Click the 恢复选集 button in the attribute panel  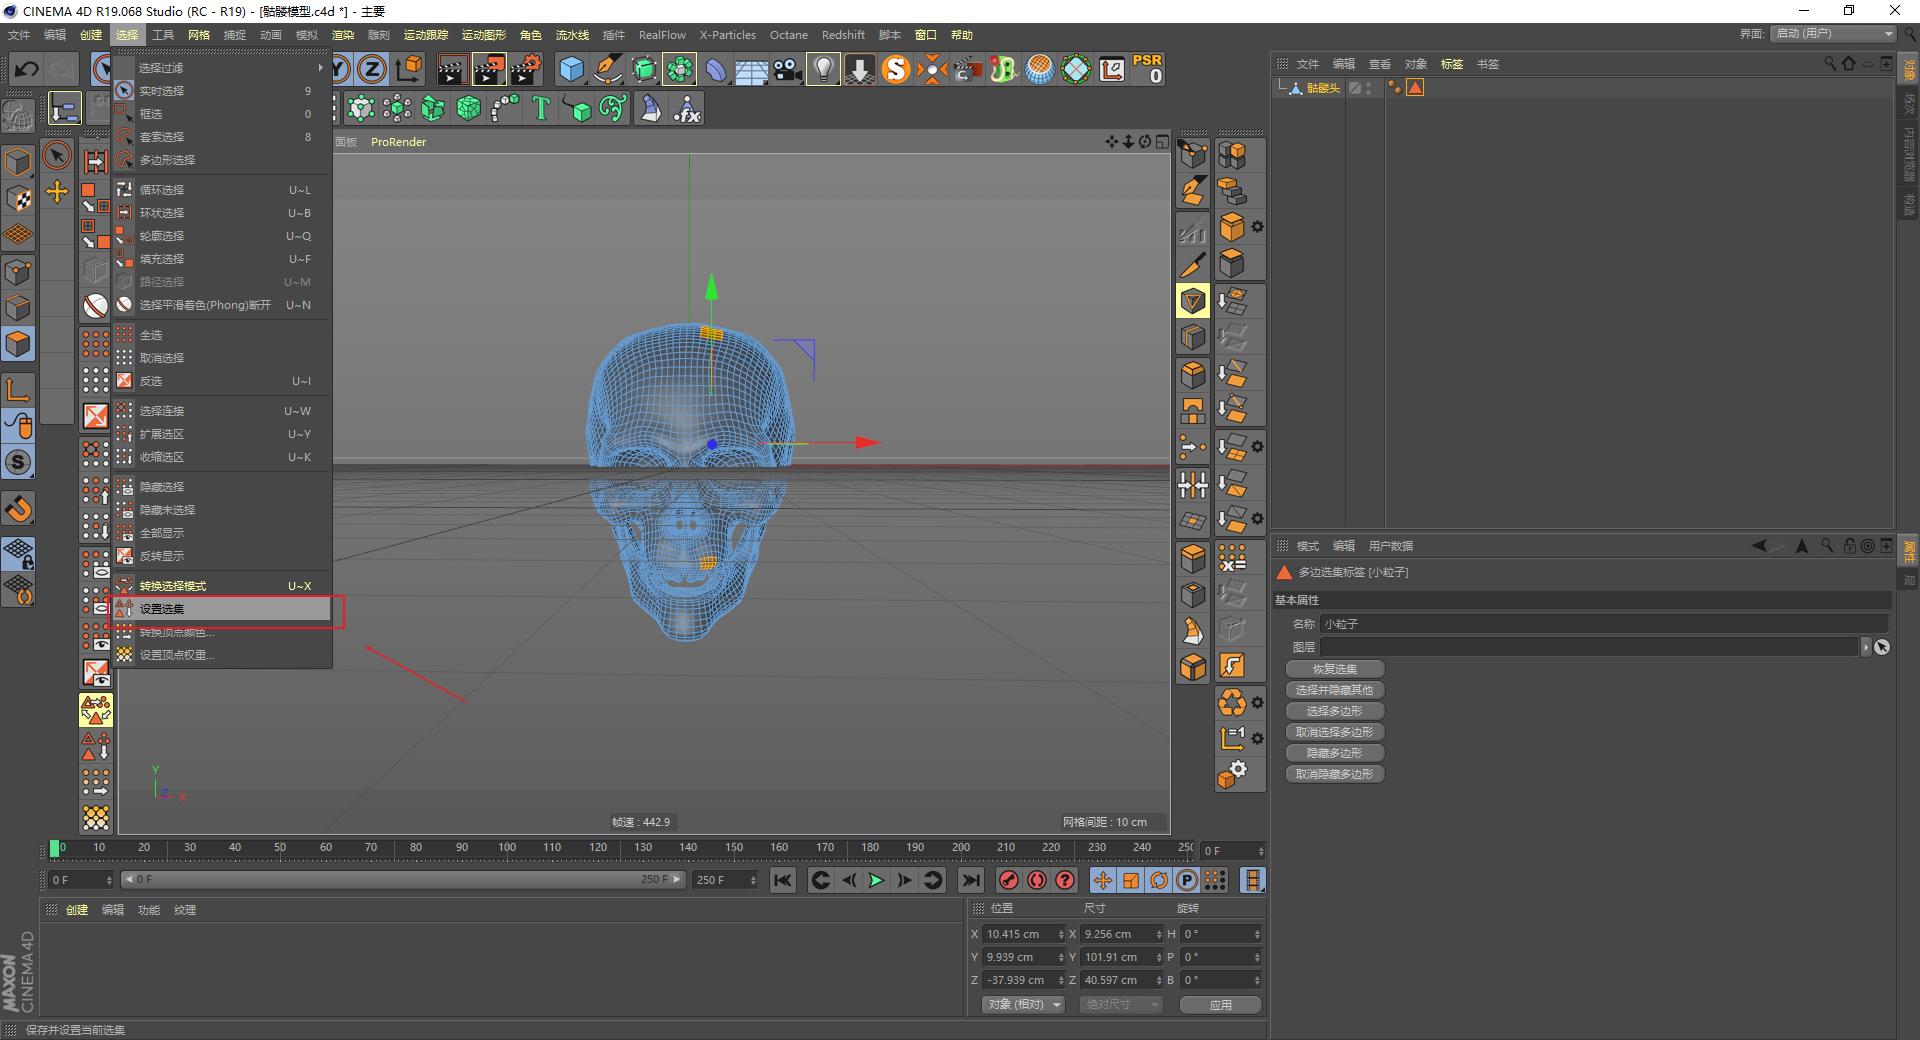point(1334,668)
